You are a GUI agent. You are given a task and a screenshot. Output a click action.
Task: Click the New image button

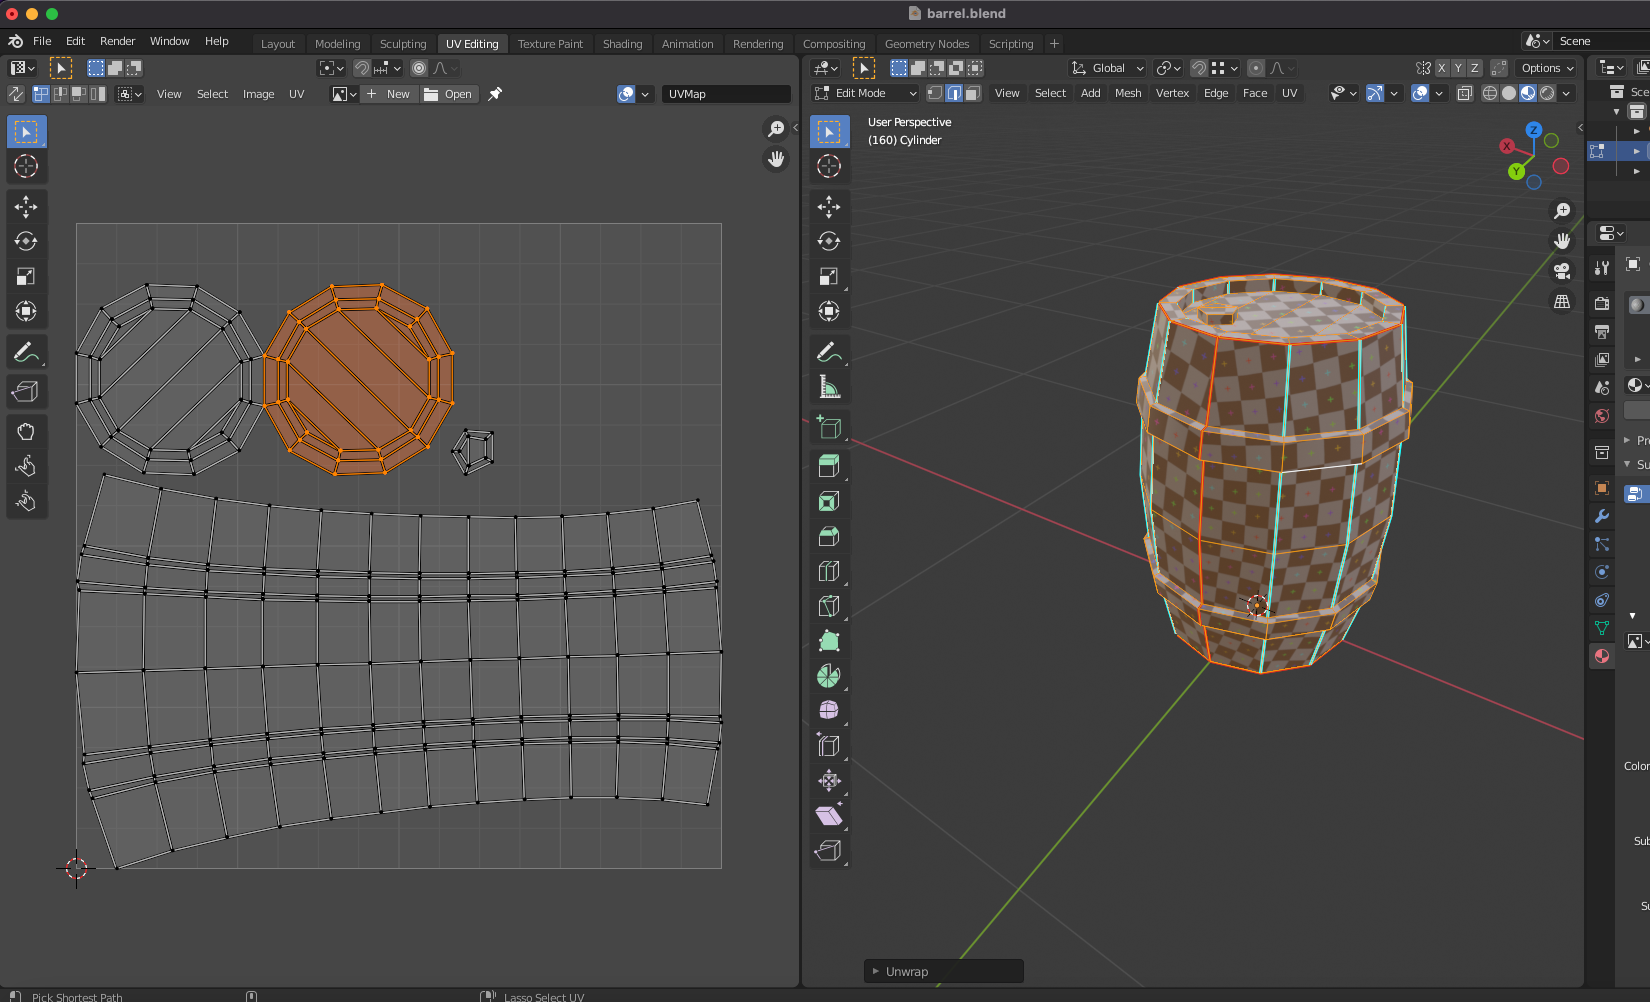click(x=389, y=94)
